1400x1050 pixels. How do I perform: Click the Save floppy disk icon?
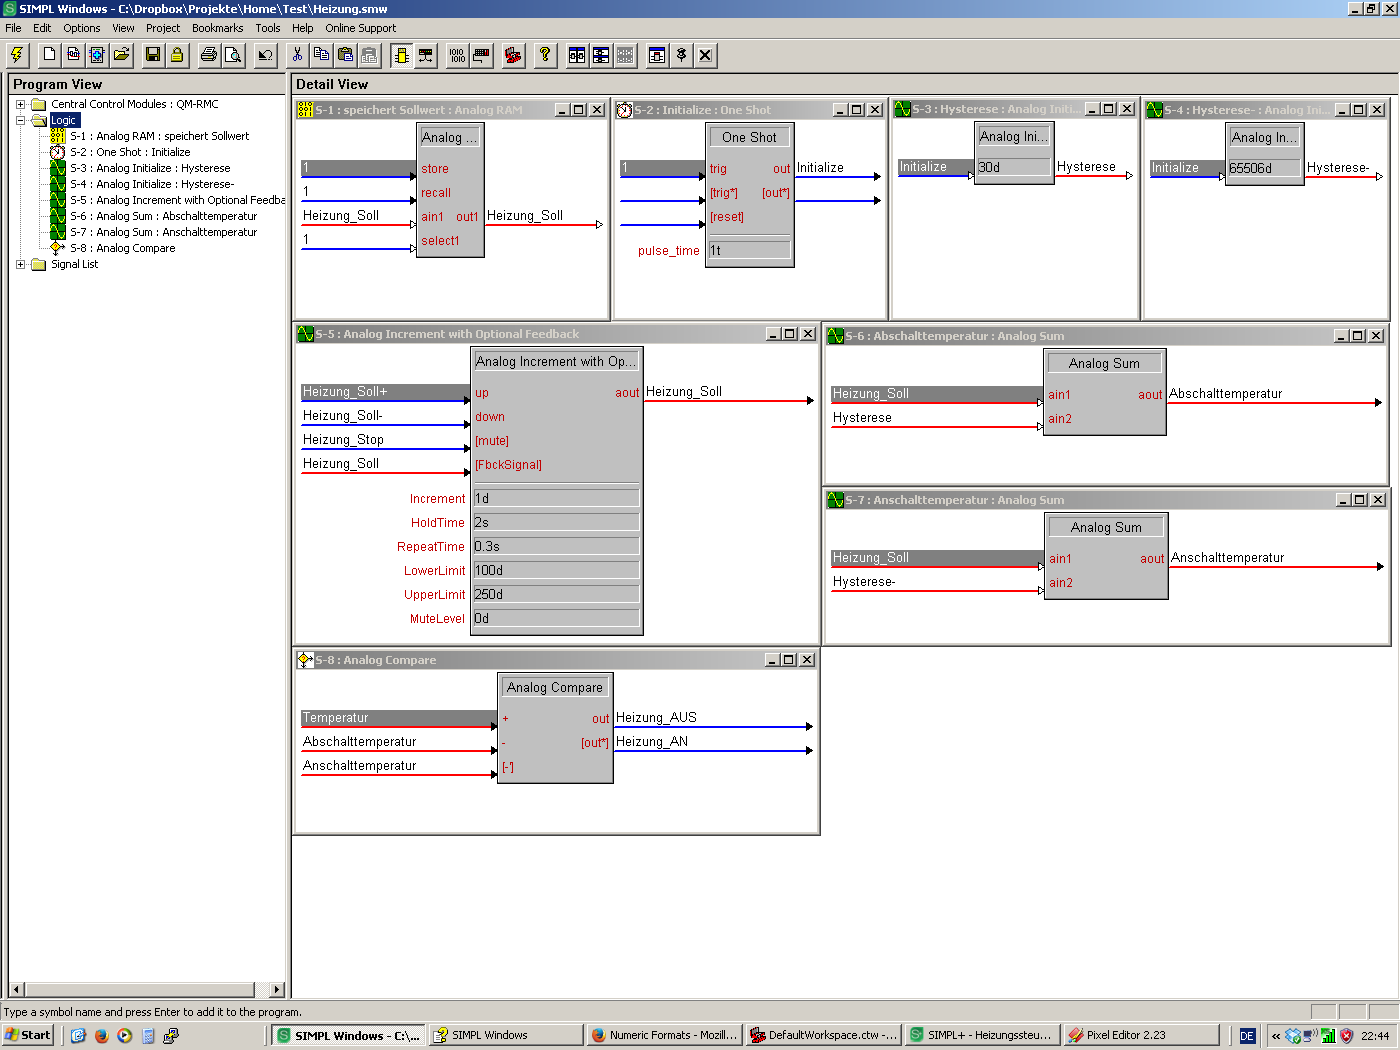tap(153, 55)
